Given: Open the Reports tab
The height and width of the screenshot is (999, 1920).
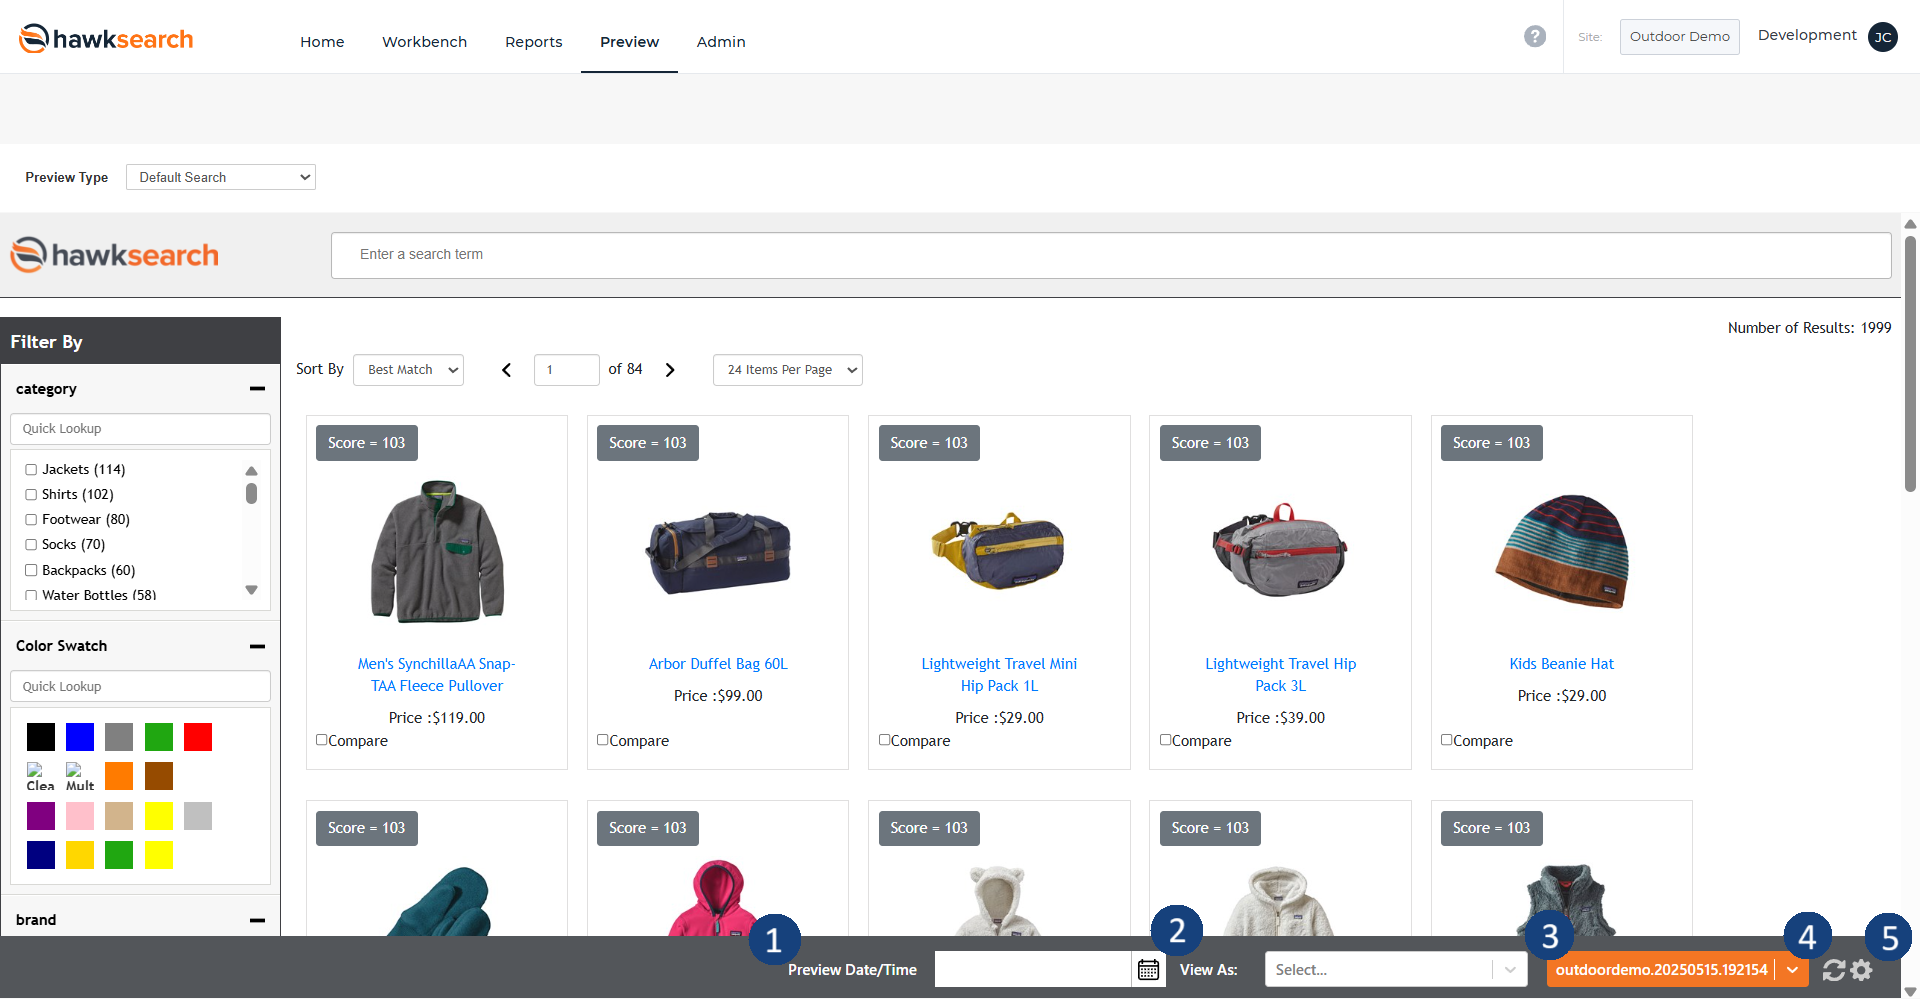Looking at the screenshot, I should point(533,42).
